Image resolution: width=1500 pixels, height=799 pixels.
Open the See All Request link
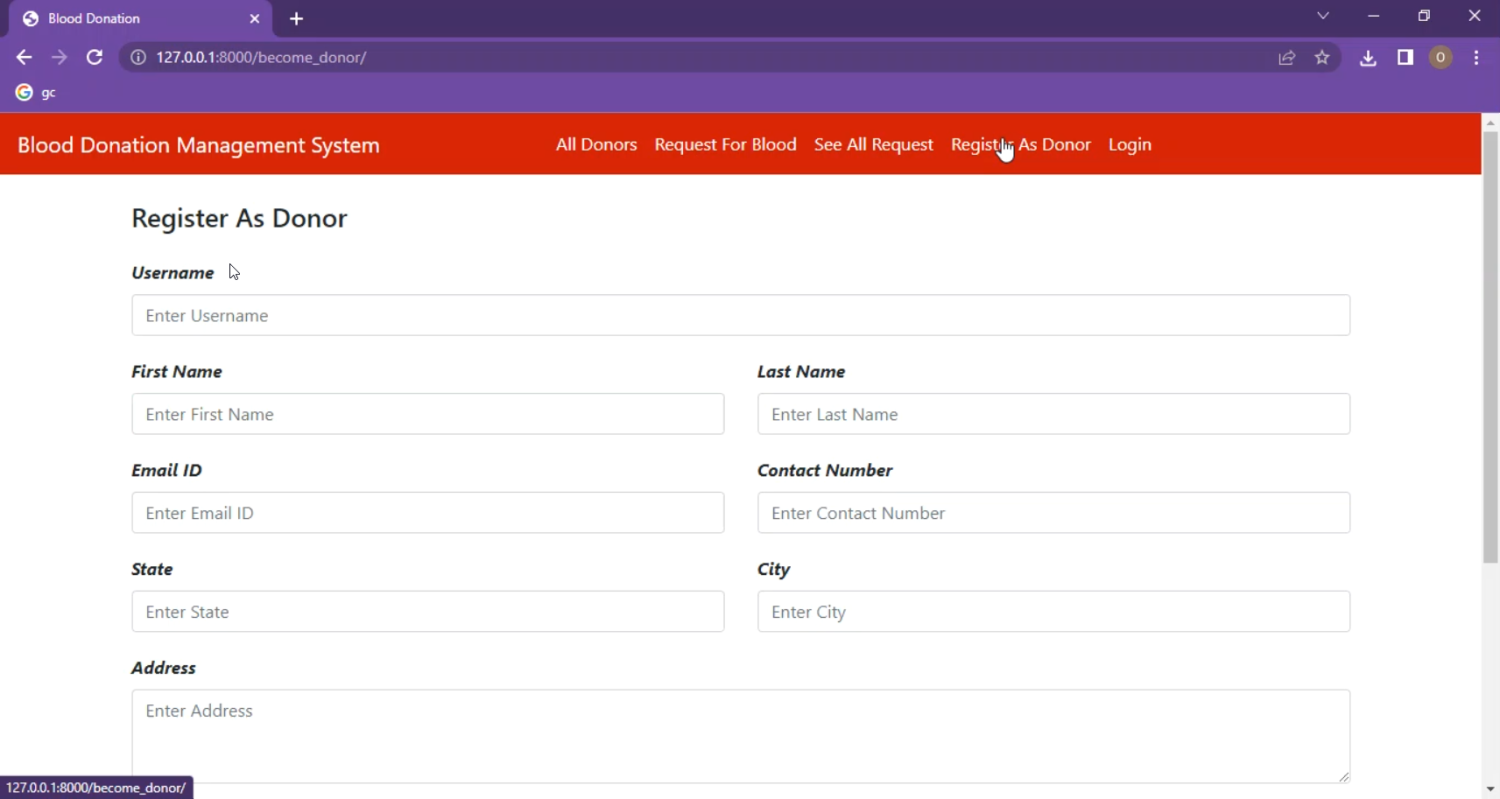[x=873, y=145]
